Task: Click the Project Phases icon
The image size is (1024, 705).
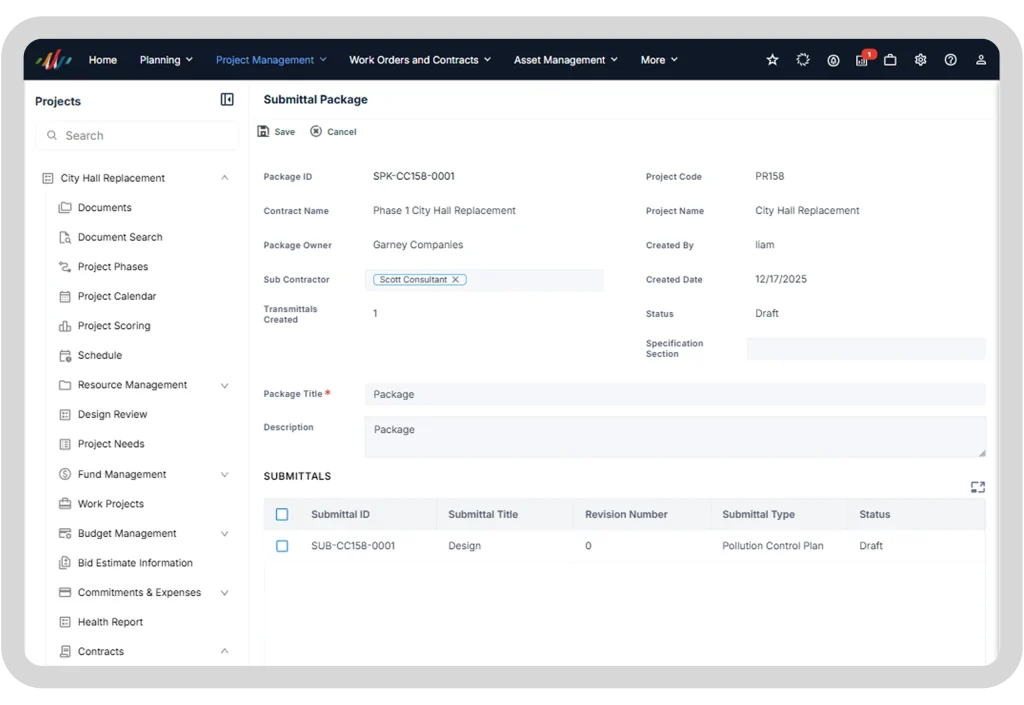Action: (x=65, y=266)
